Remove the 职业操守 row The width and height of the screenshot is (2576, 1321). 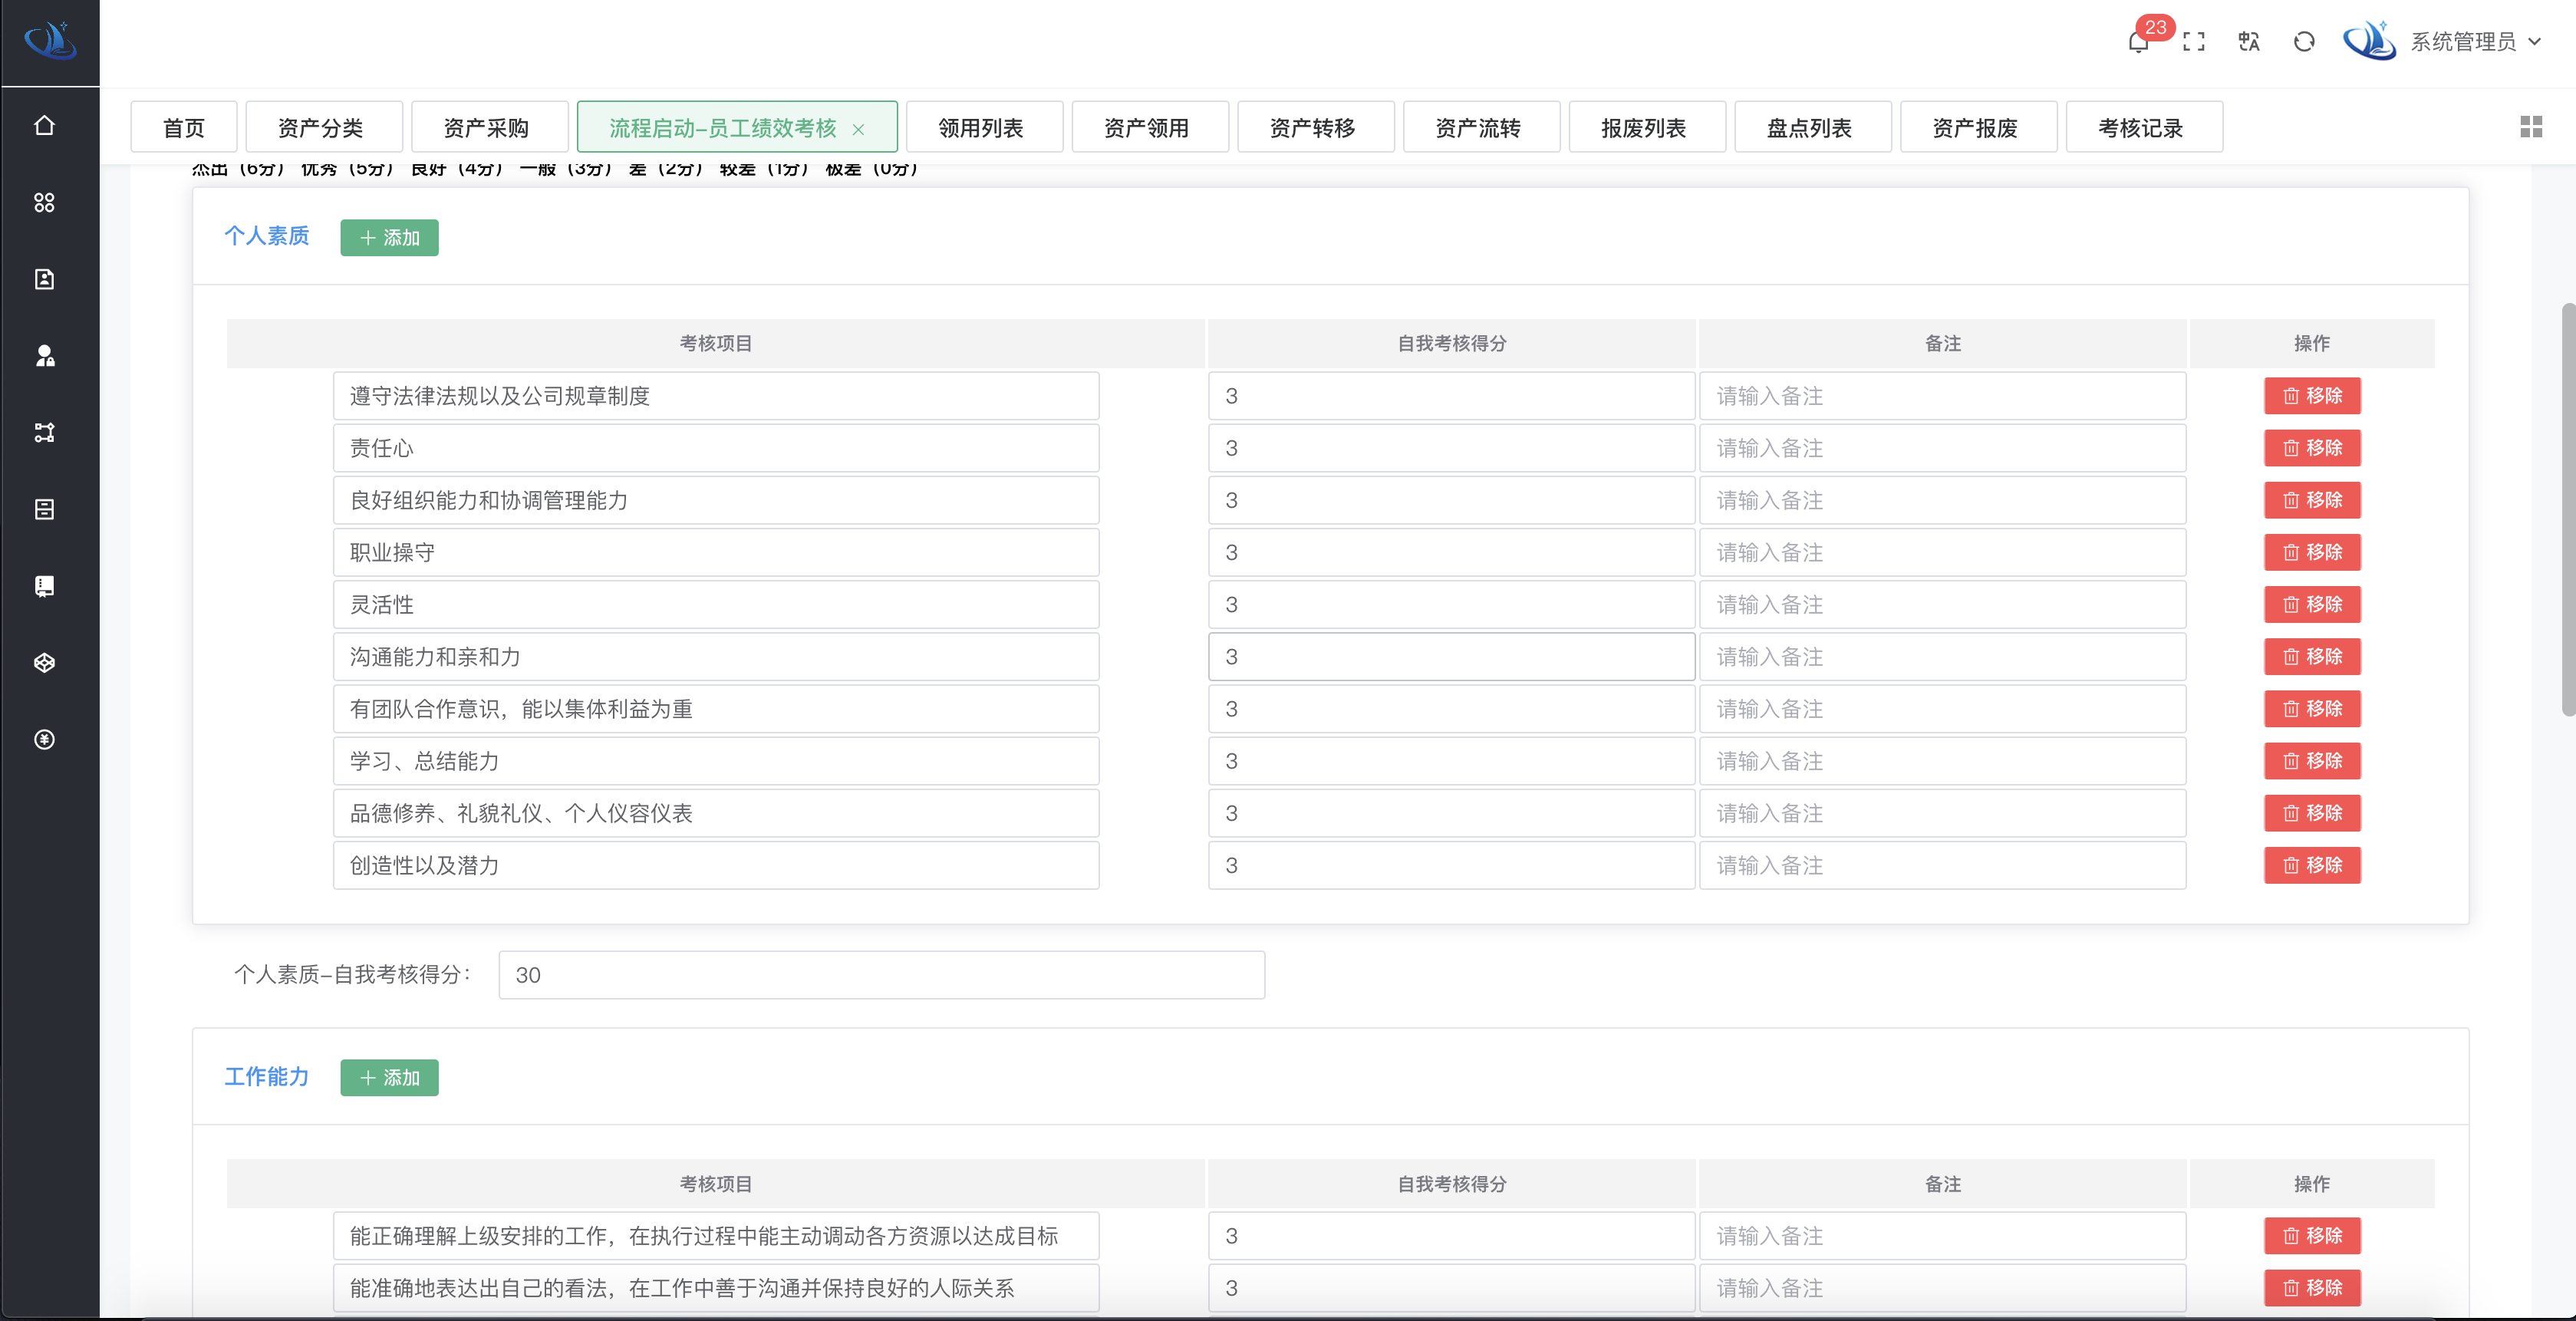pos(2312,552)
